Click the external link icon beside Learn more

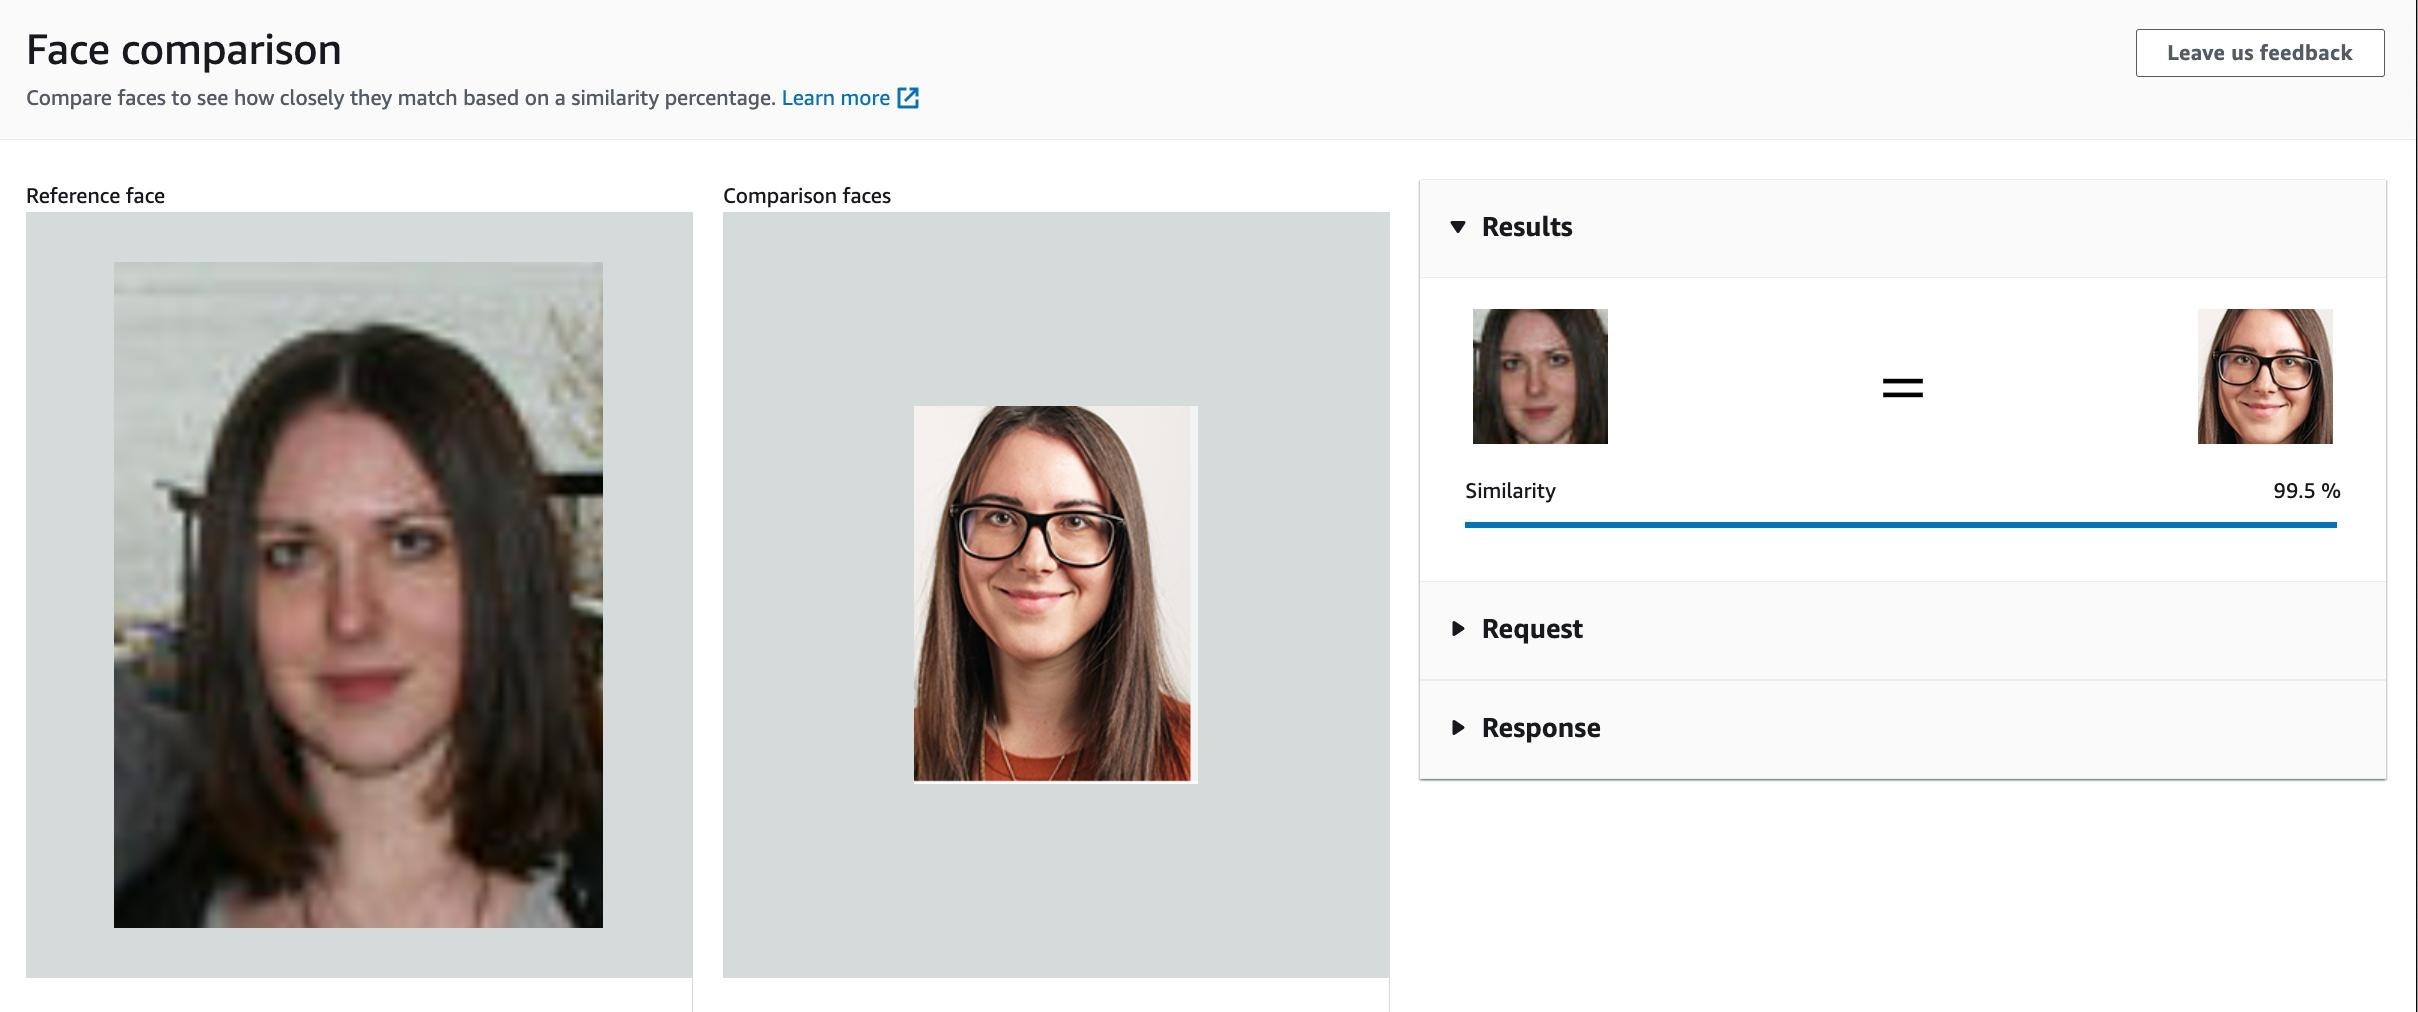point(908,98)
